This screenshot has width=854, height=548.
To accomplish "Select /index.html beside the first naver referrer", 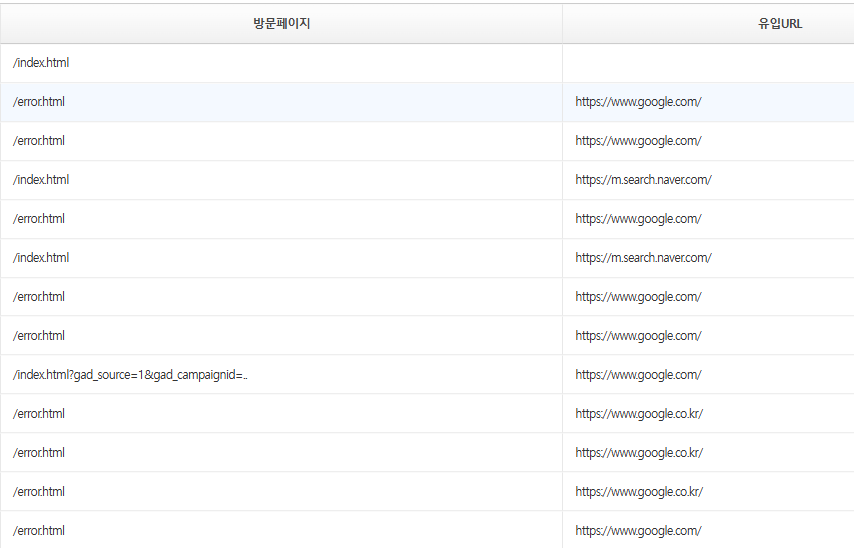I will pyautogui.click(x=41, y=180).
